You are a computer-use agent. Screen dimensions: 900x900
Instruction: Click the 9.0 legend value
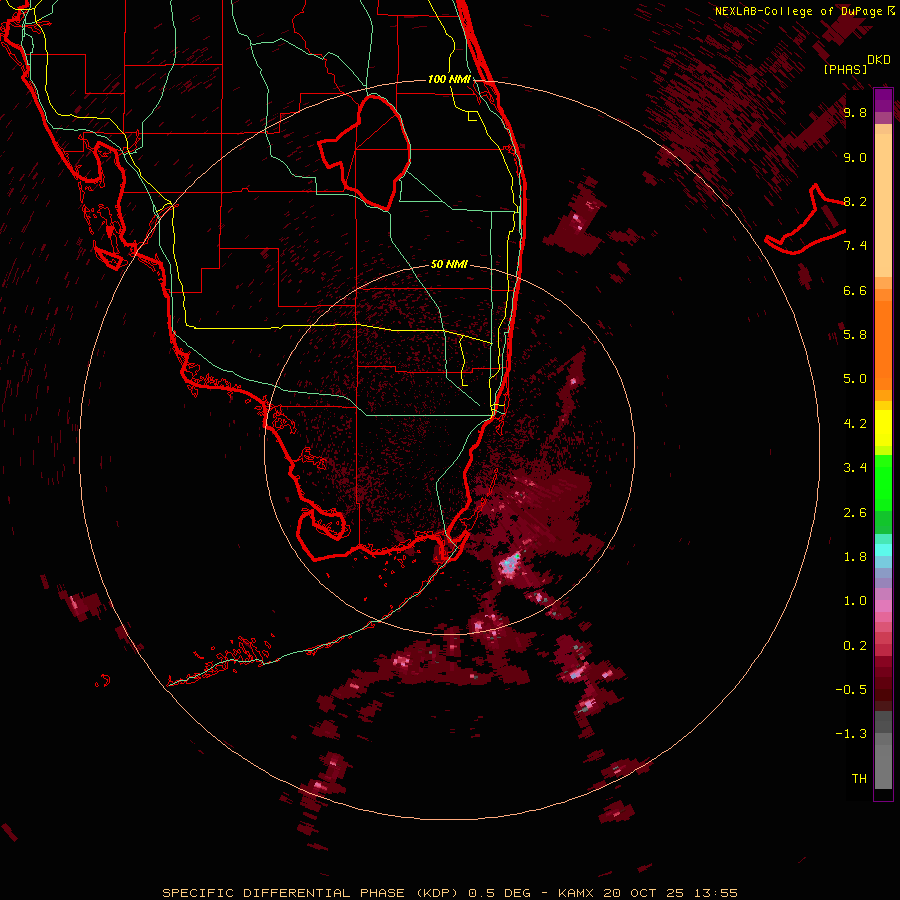855,157
